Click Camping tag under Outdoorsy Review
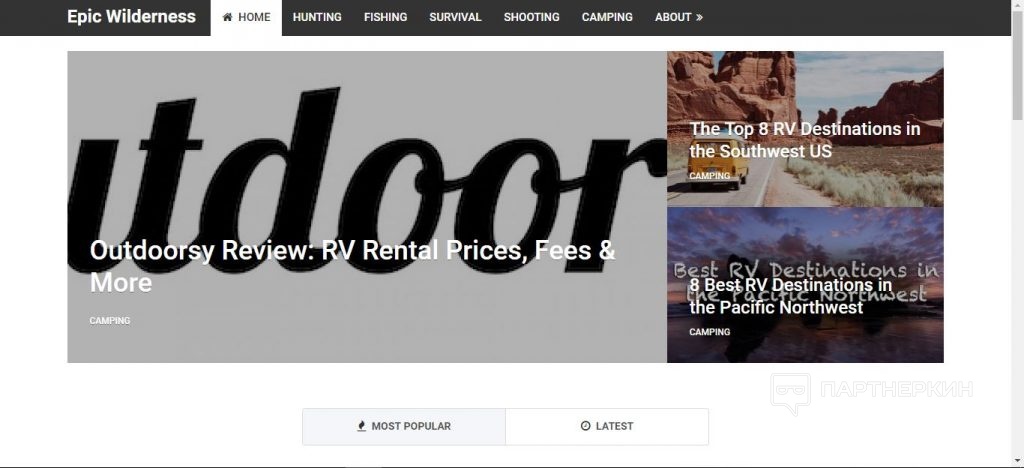Image resolution: width=1024 pixels, height=468 pixels. pyautogui.click(x=110, y=320)
